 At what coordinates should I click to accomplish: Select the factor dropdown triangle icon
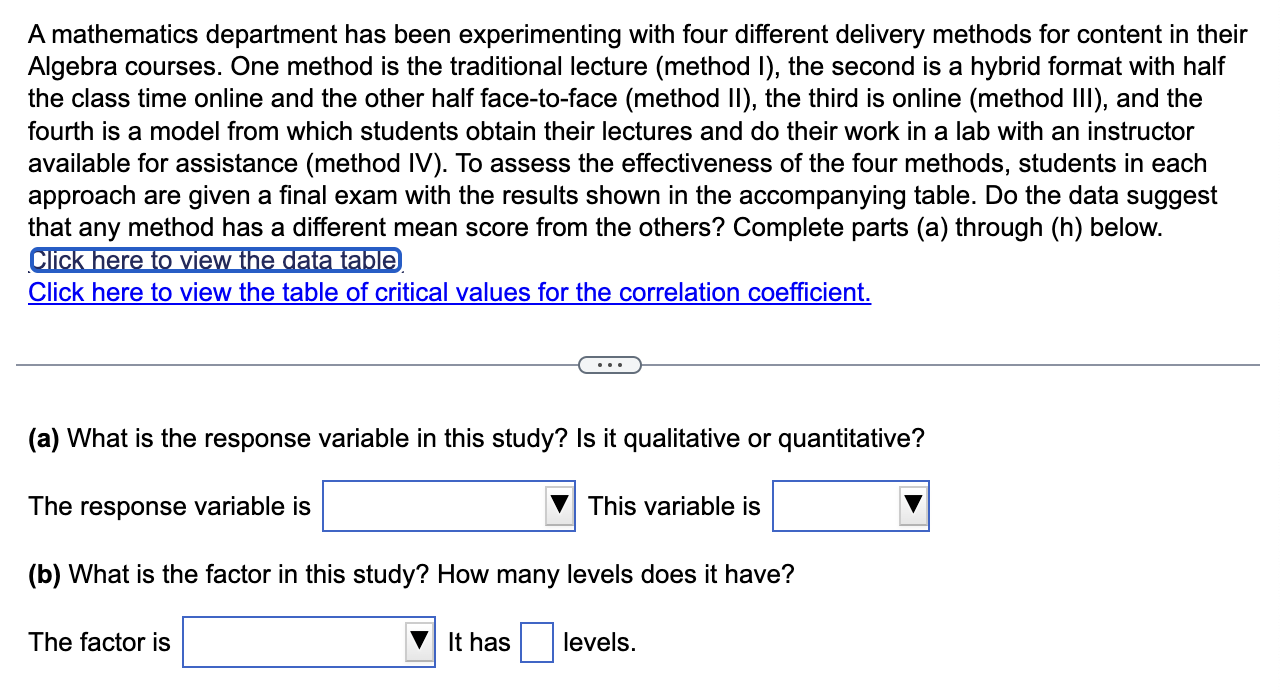click(418, 642)
